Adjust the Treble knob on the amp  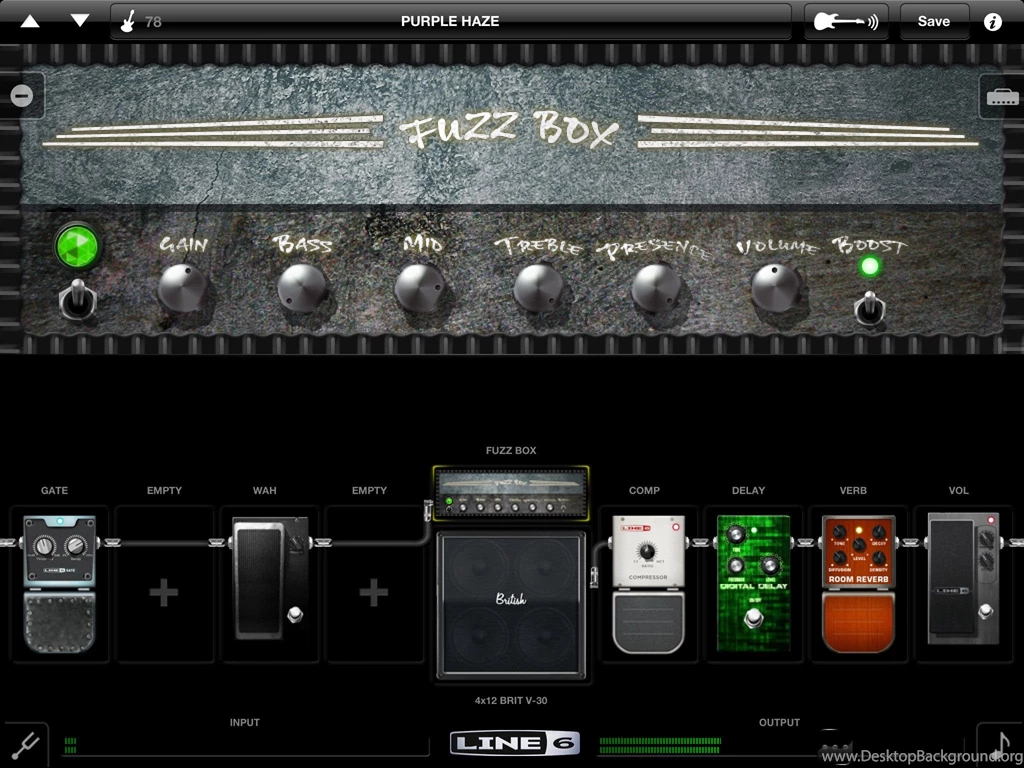(537, 287)
